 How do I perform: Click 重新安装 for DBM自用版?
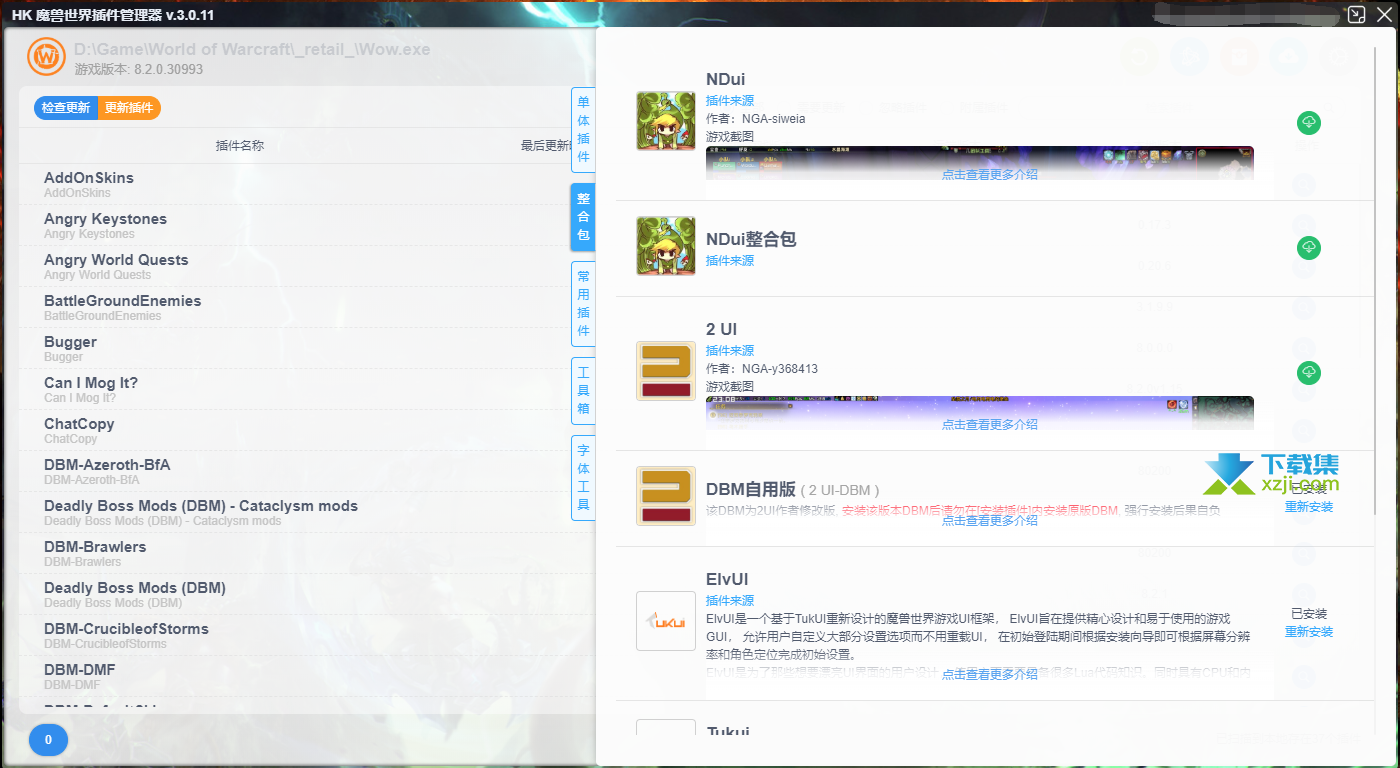[x=1309, y=507]
